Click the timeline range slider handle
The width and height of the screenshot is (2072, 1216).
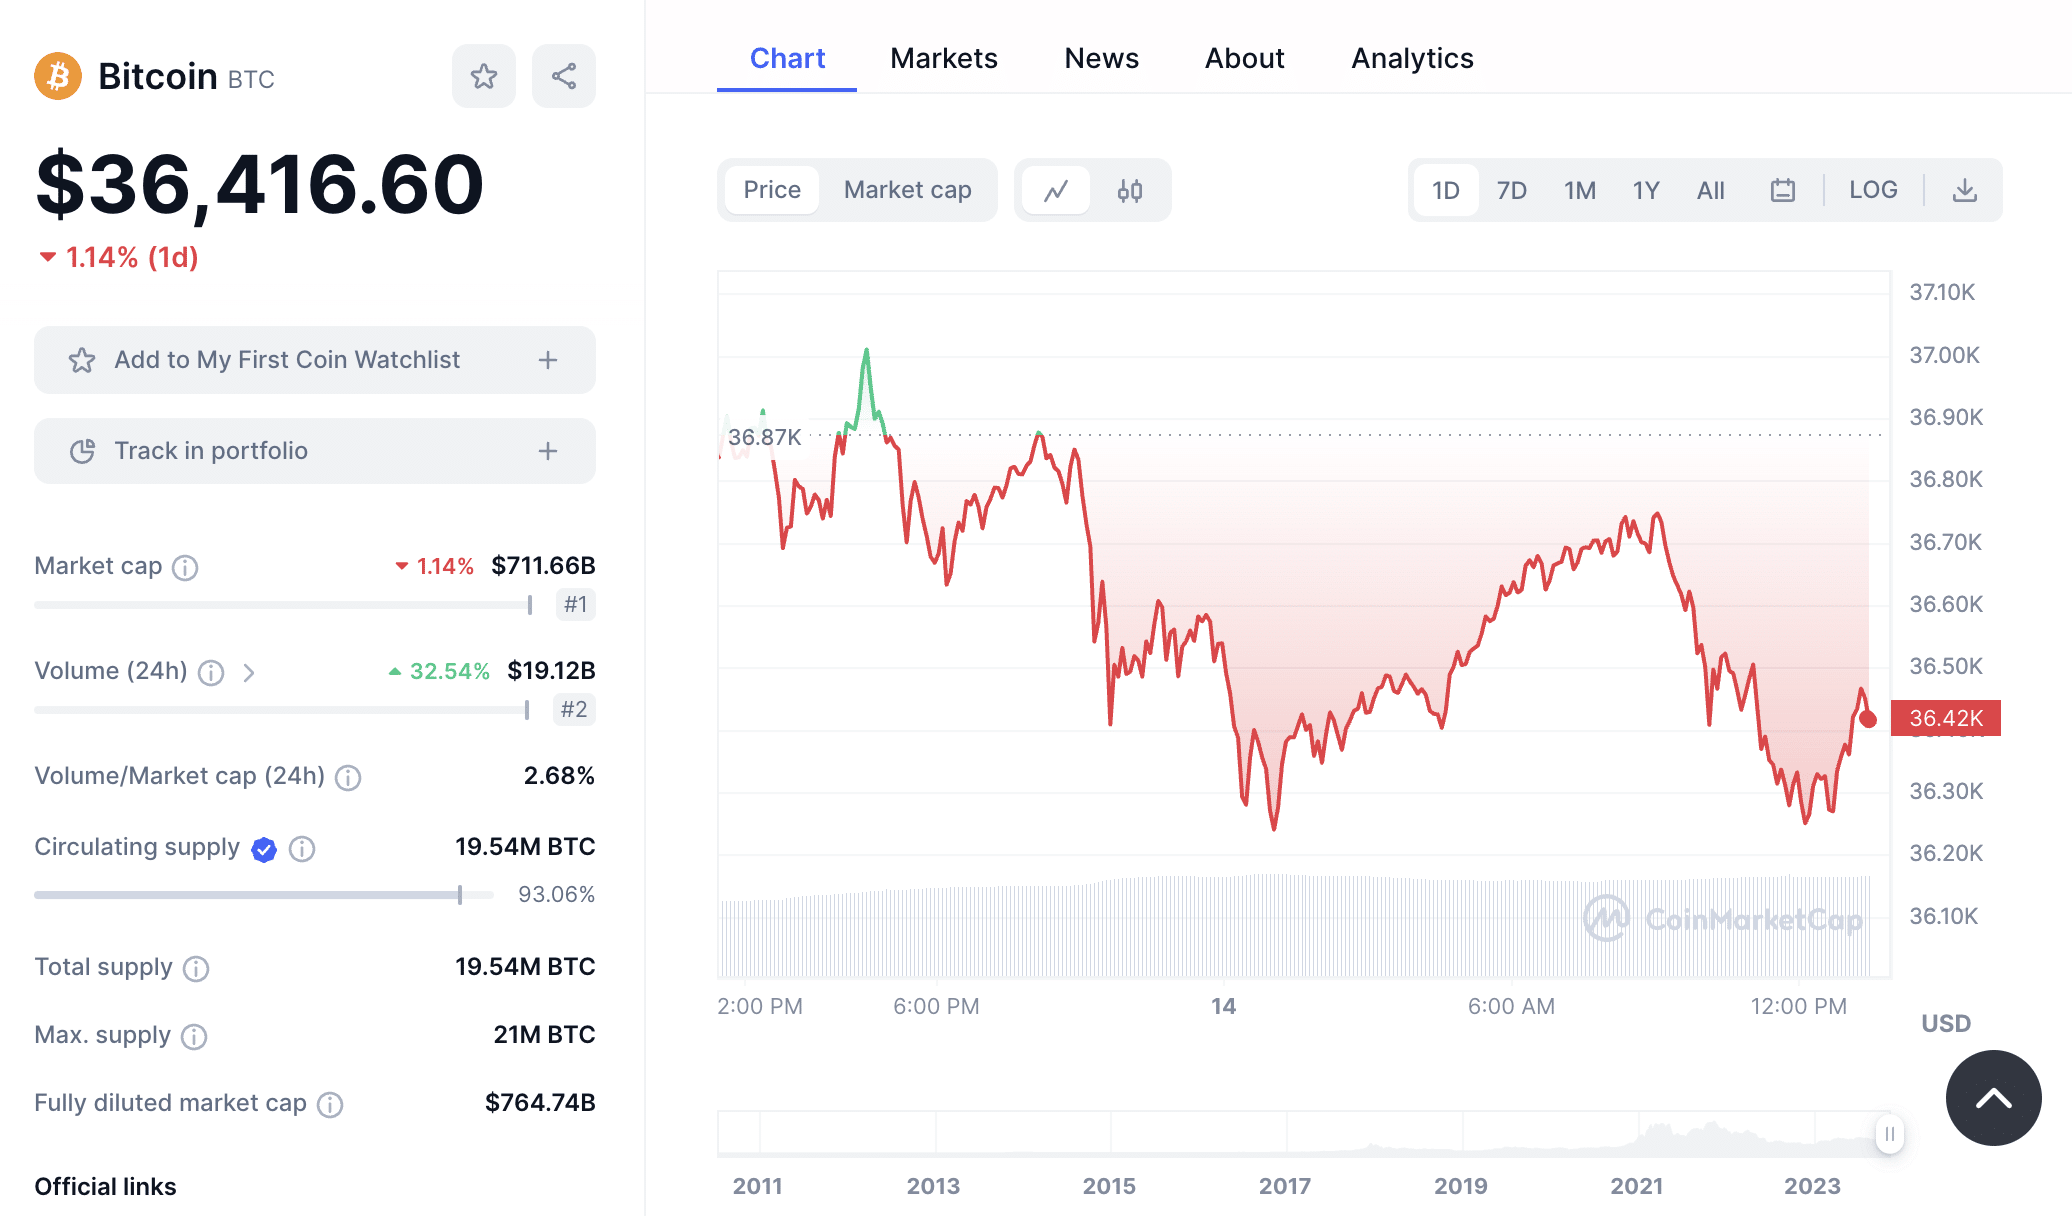click(x=1889, y=1134)
